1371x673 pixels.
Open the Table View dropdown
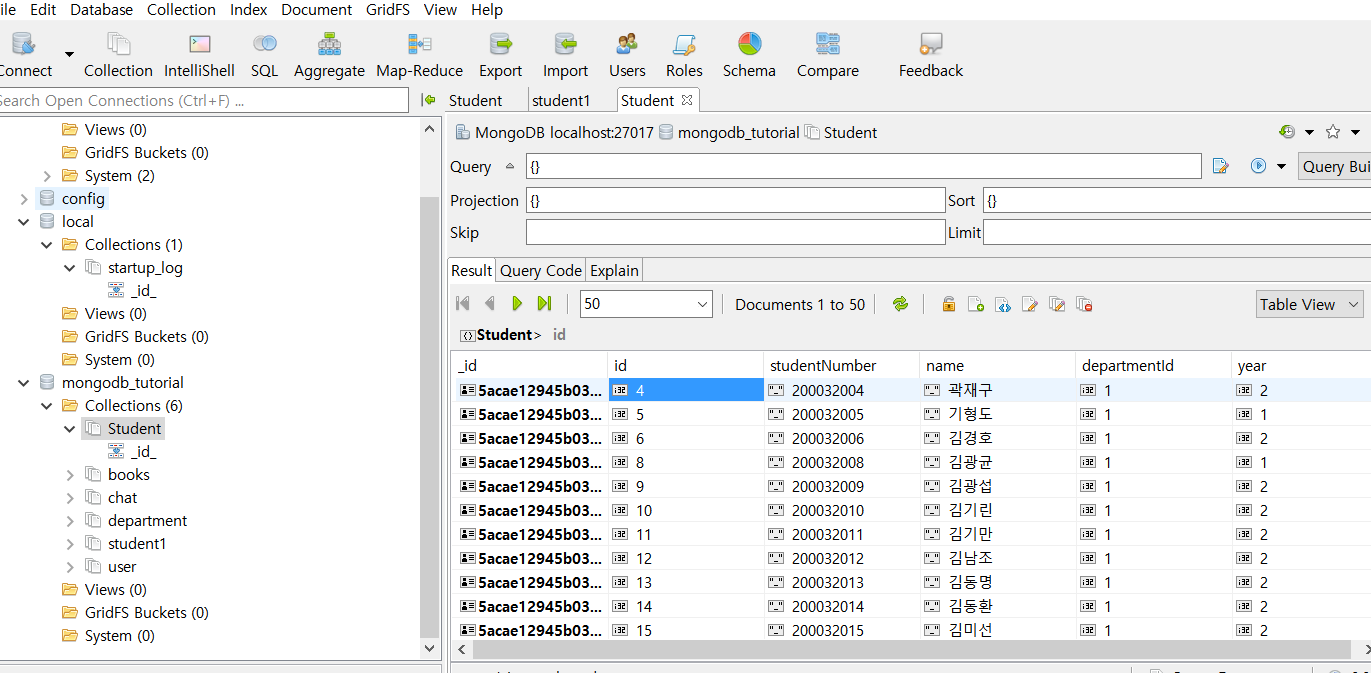(x=1309, y=303)
